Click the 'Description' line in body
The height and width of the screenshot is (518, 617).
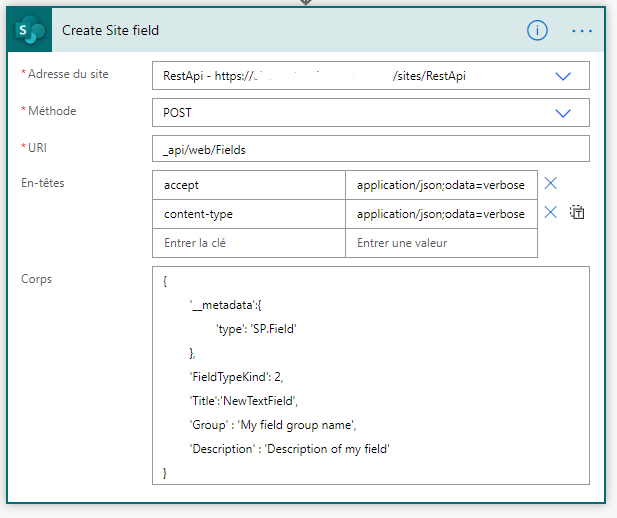[x=289, y=449]
